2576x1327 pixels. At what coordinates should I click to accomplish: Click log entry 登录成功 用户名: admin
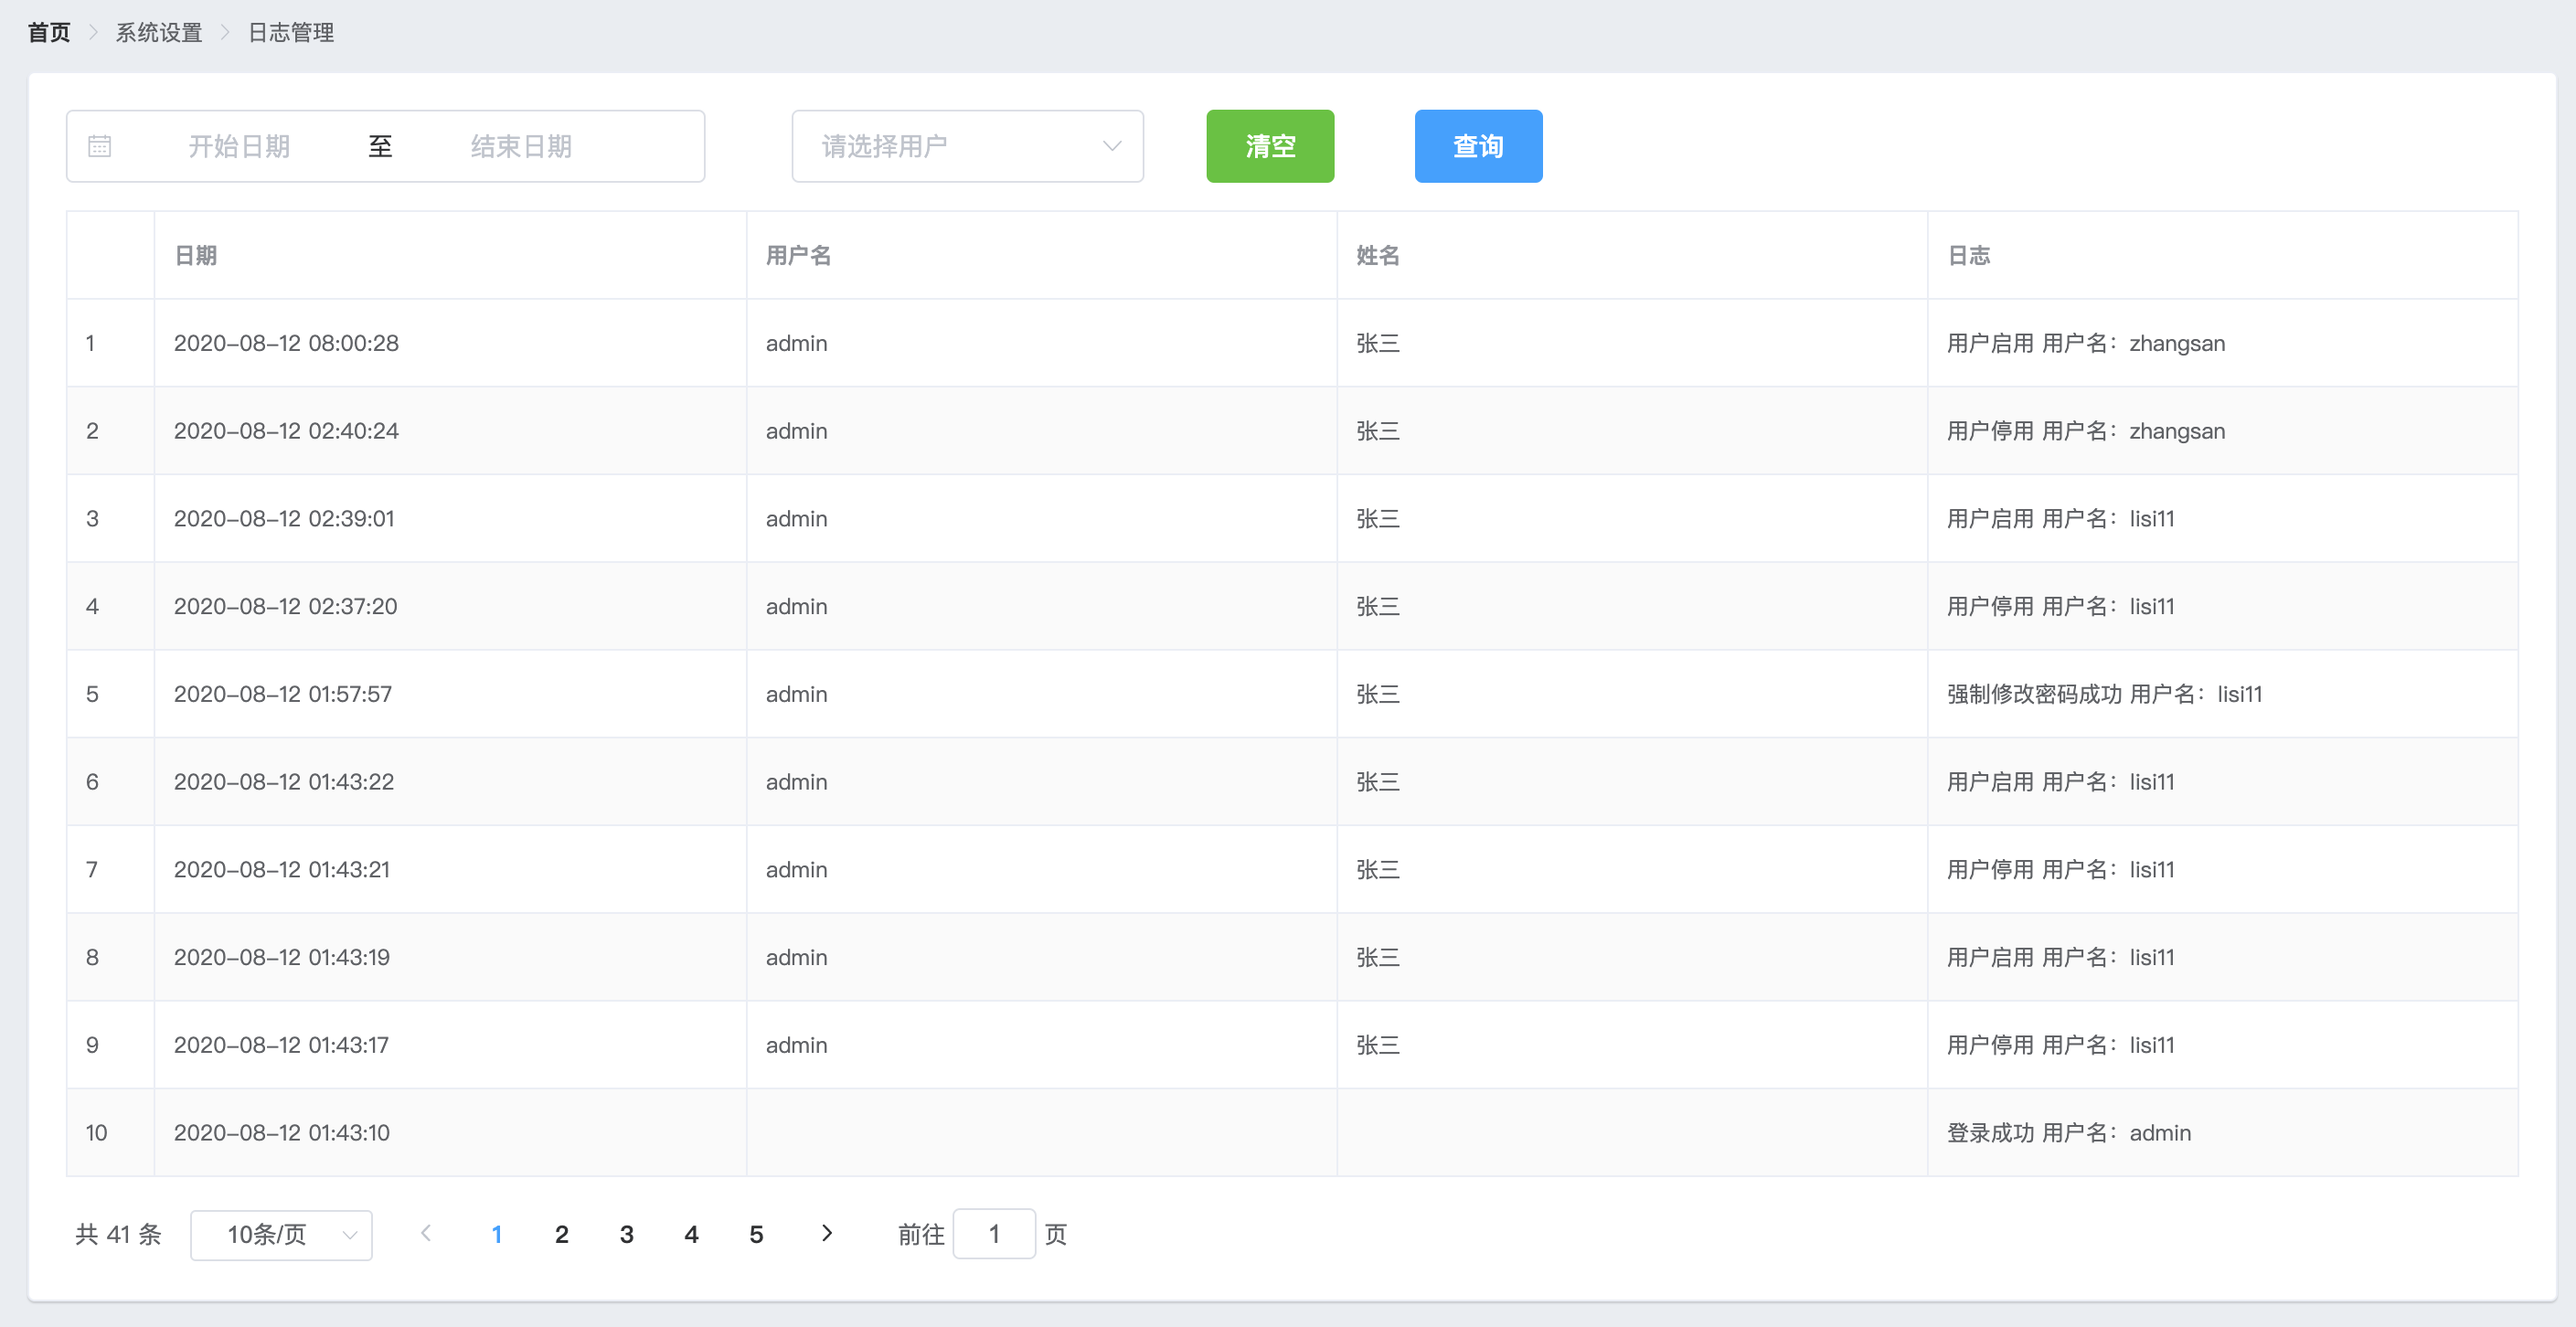point(2069,1133)
